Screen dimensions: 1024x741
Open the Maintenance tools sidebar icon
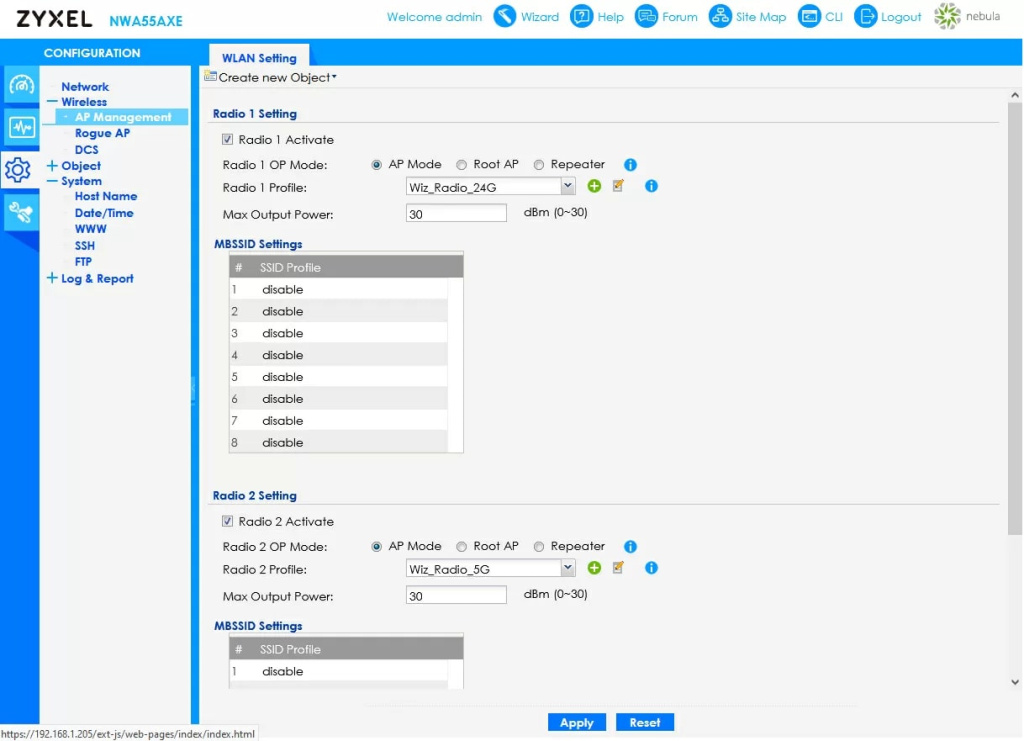pos(21,211)
